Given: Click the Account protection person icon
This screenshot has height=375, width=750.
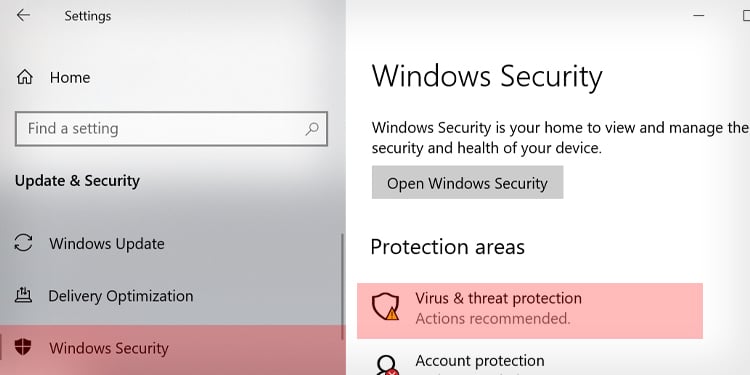Looking at the screenshot, I should click(386, 365).
